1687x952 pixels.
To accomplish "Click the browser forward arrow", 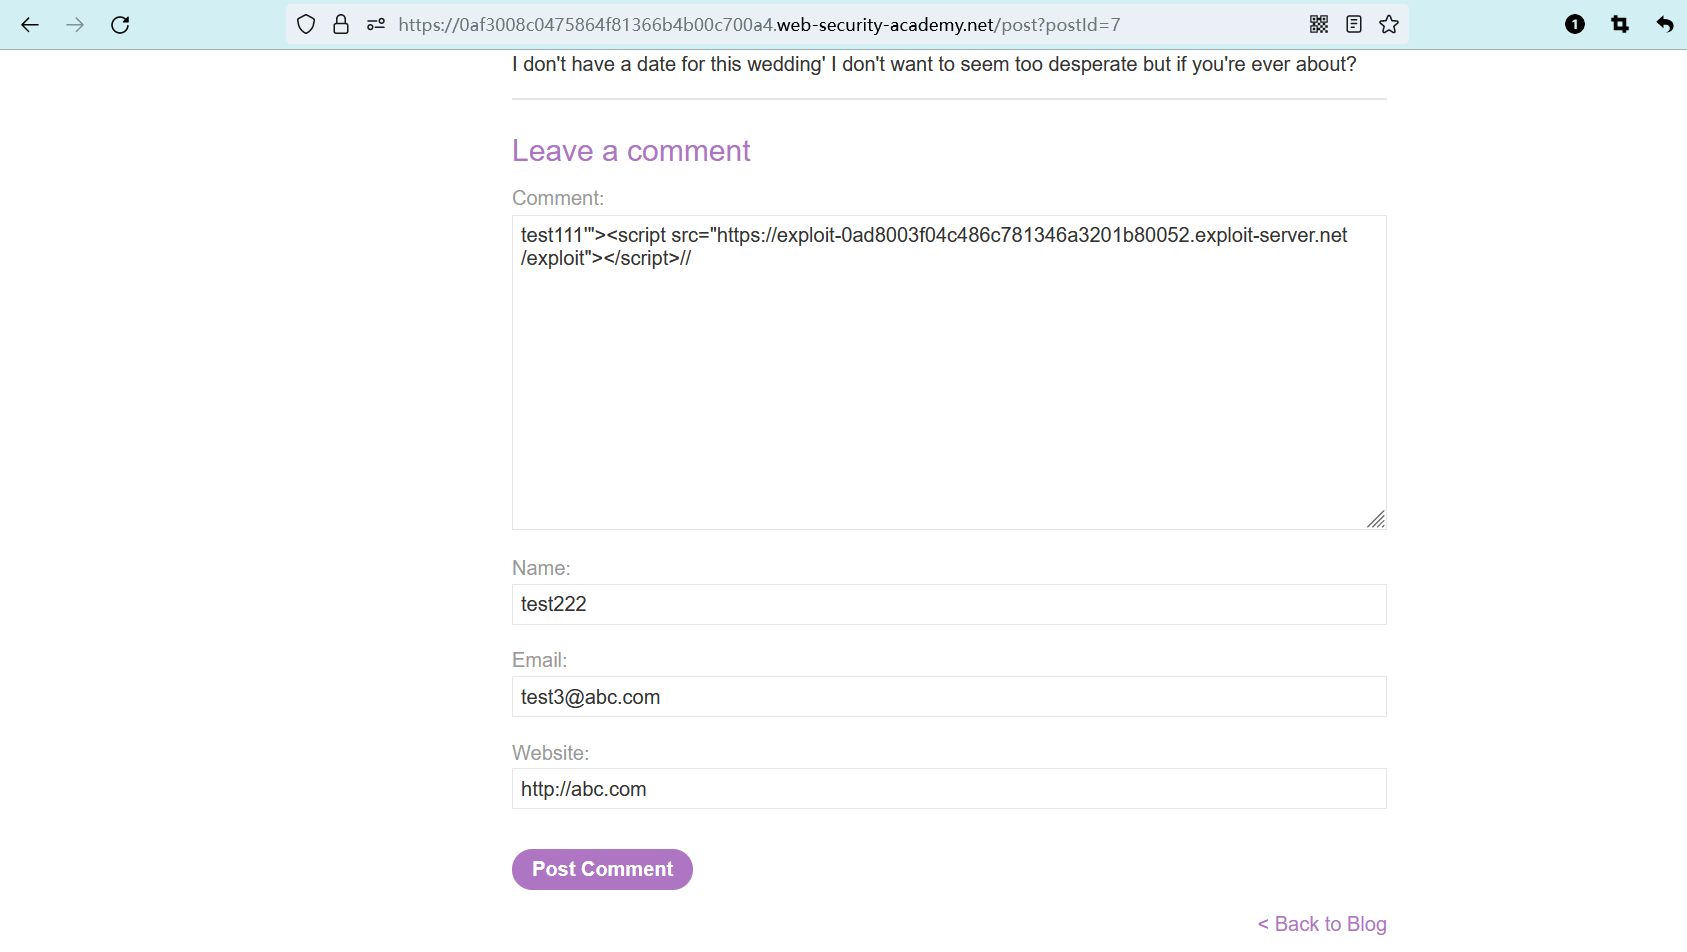I will click(75, 25).
